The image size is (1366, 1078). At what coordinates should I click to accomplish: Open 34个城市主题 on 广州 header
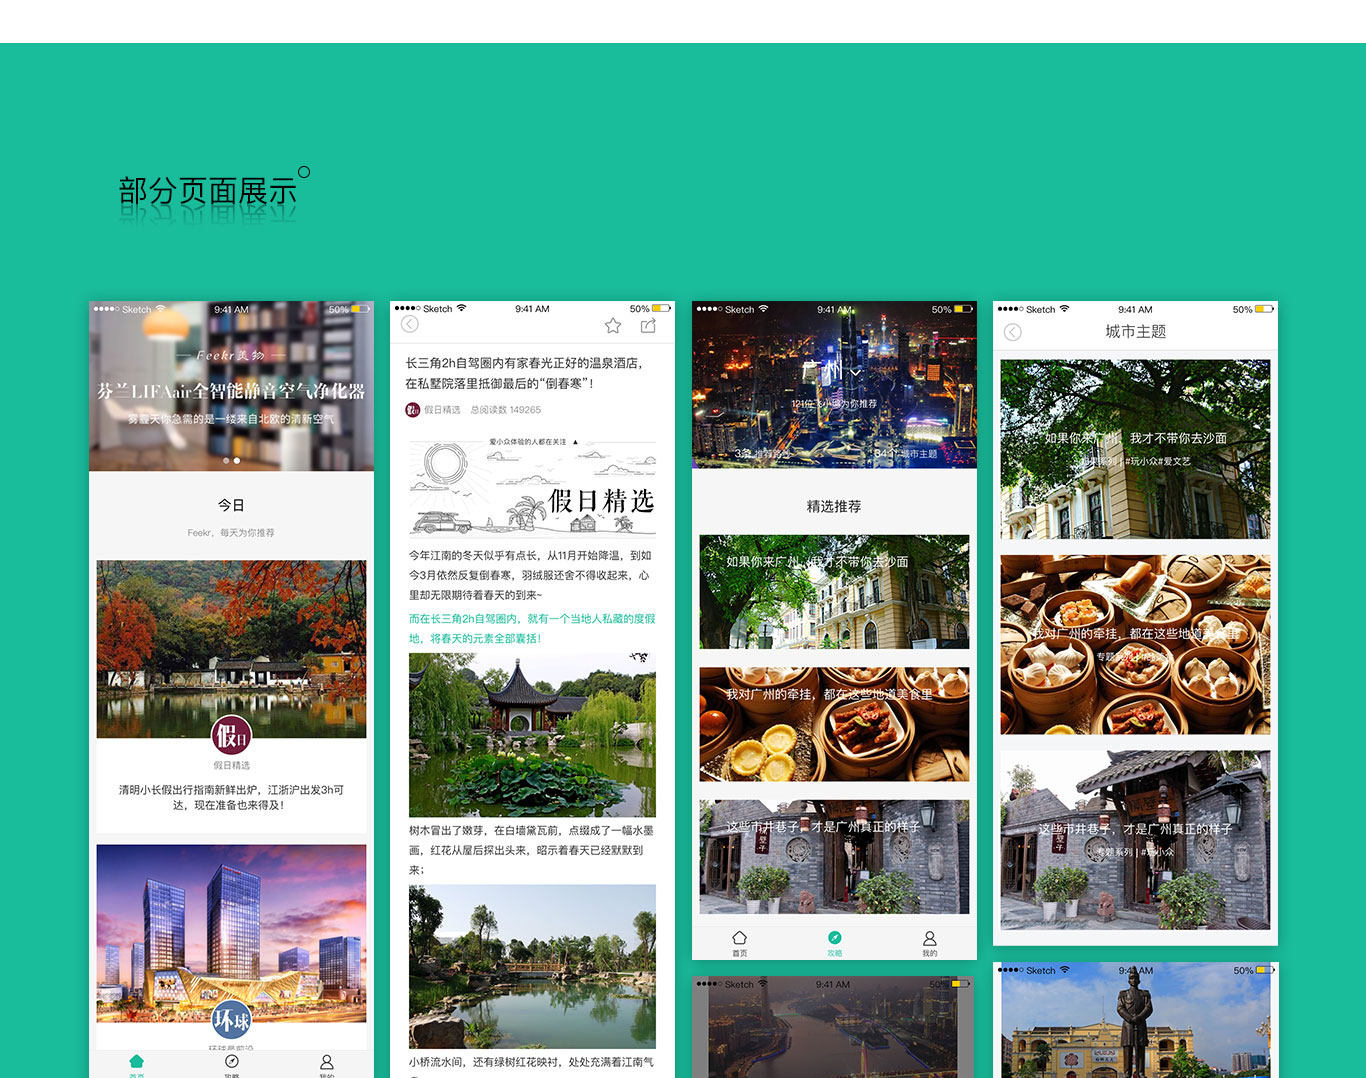[x=905, y=454]
